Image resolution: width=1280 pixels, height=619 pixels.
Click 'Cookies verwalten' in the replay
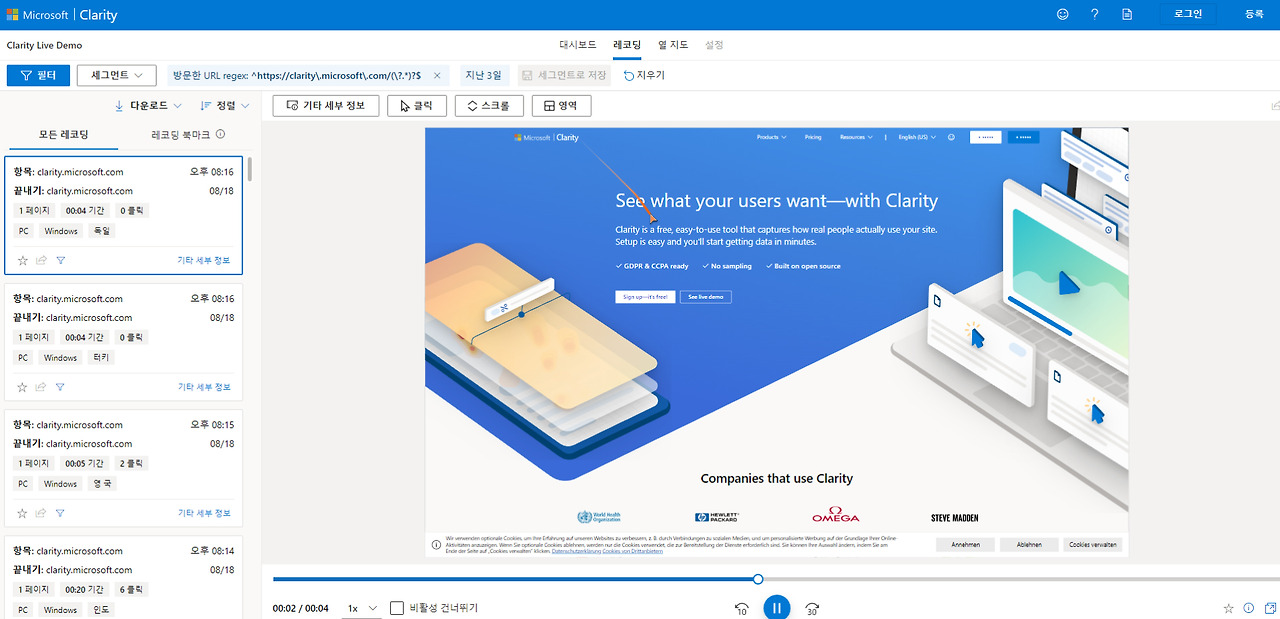[1093, 545]
